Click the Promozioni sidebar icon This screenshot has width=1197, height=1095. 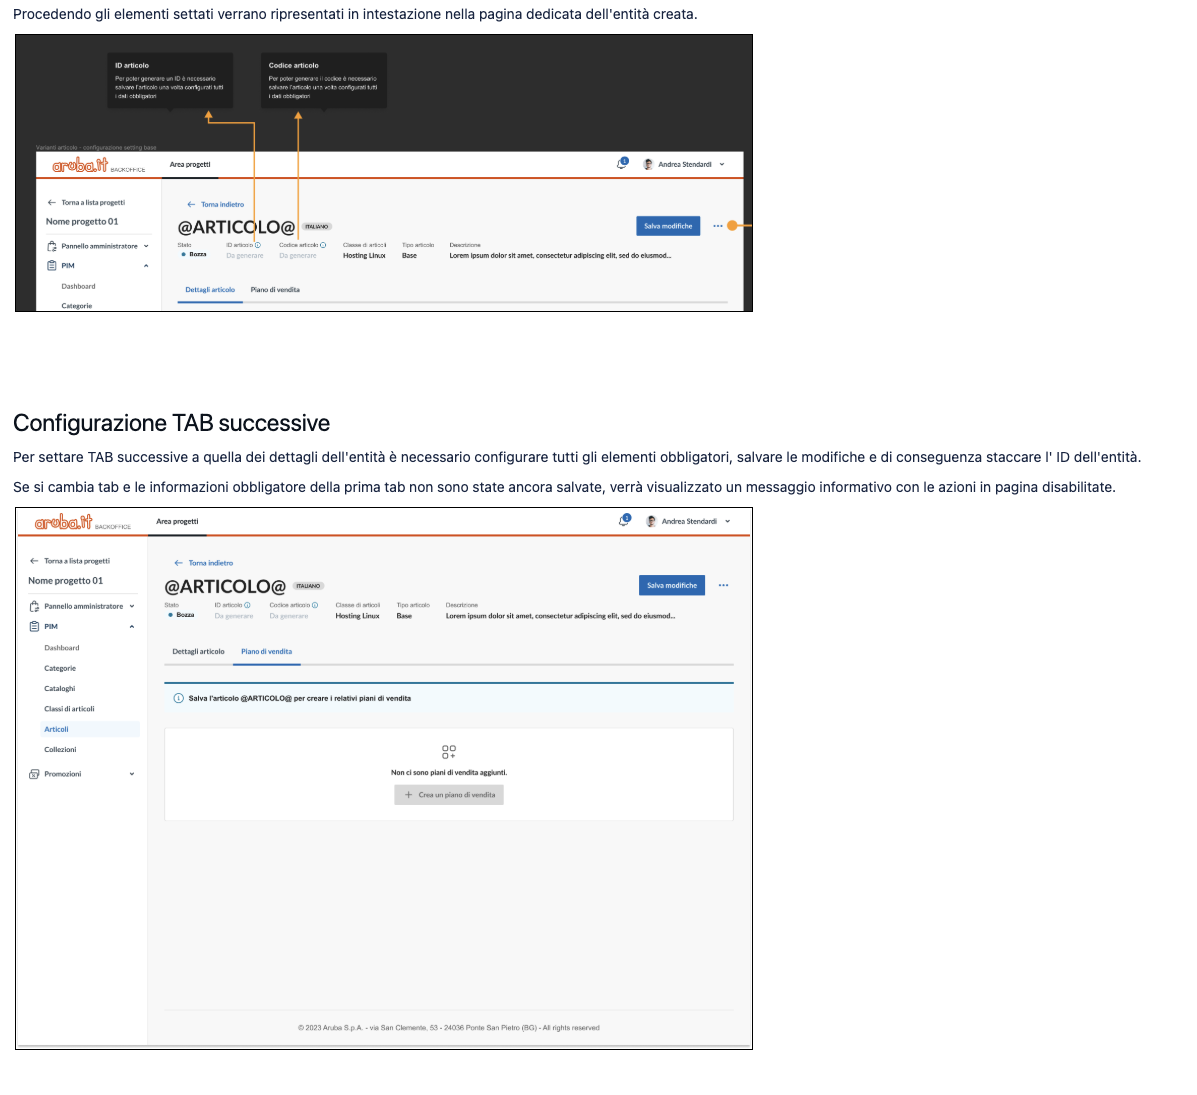[34, 774]
